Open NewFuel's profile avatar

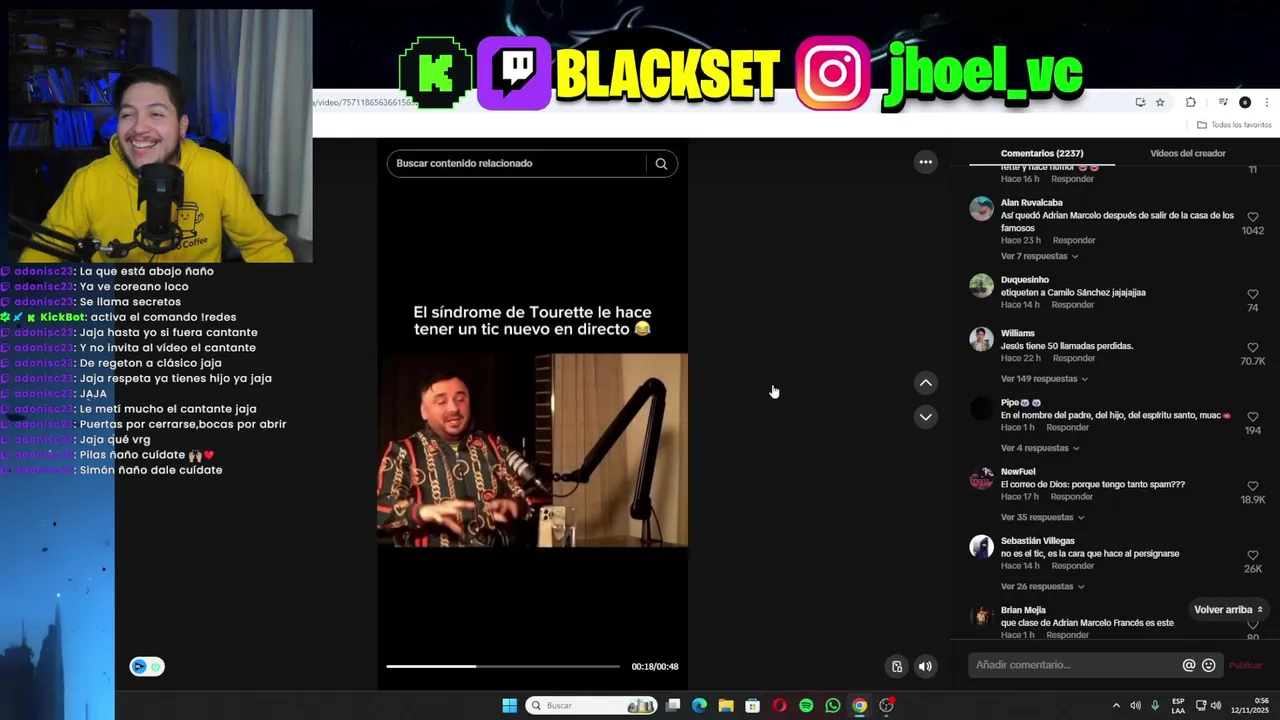click(x=982, y=478)
